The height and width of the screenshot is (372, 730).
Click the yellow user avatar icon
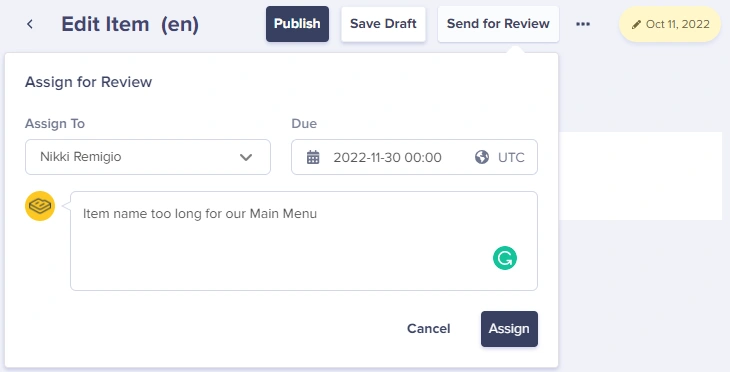[40, 206]
